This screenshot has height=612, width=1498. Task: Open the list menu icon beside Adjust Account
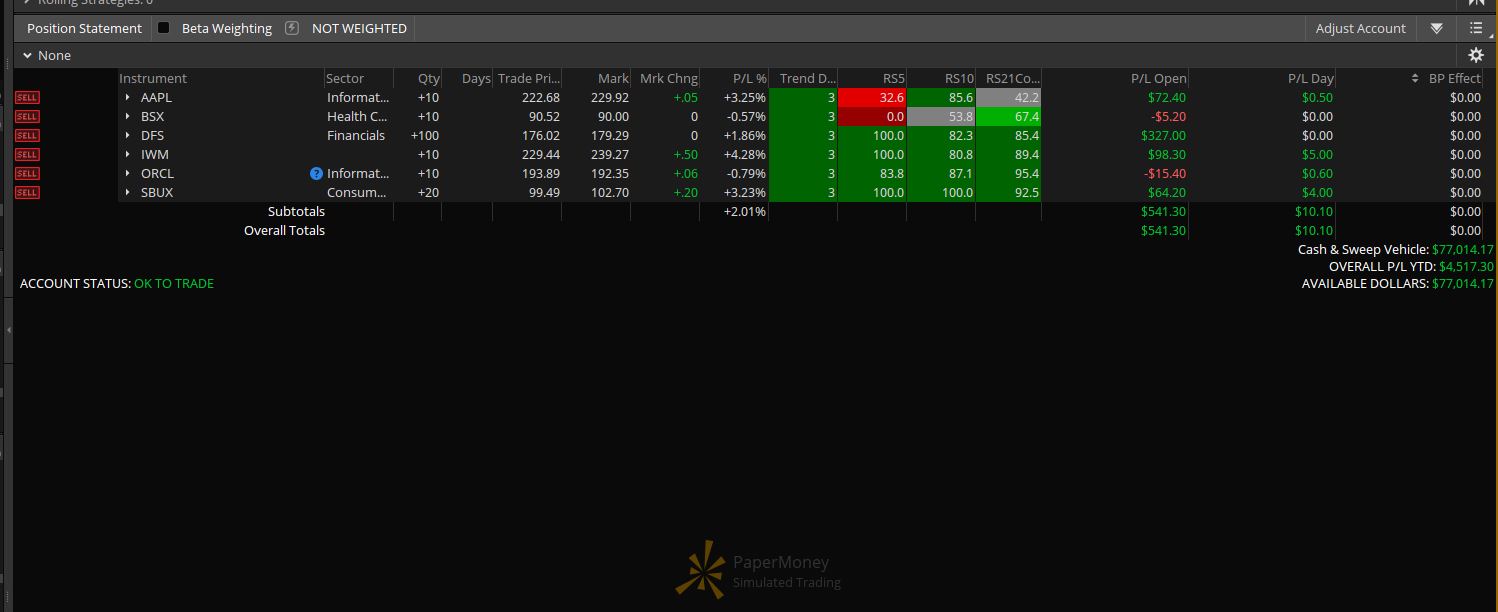pos(1476,29)
